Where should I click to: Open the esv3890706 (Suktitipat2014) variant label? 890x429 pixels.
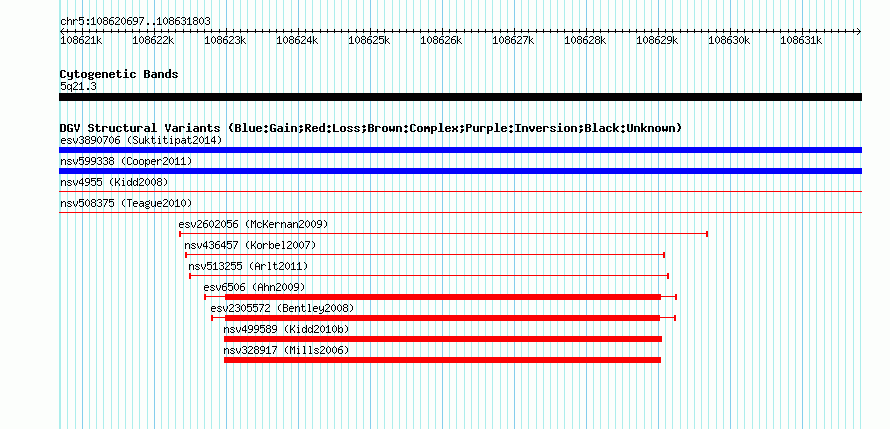pyautogui.click(x=141, y=140)
